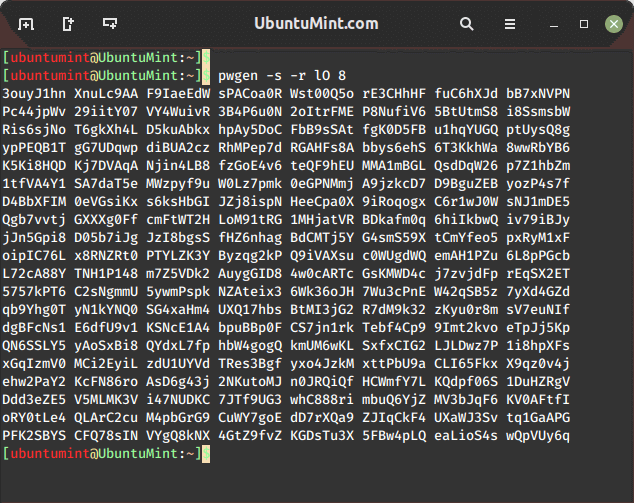
Task: Select password D4BbXFIM
Action: (x=34, y=202)
